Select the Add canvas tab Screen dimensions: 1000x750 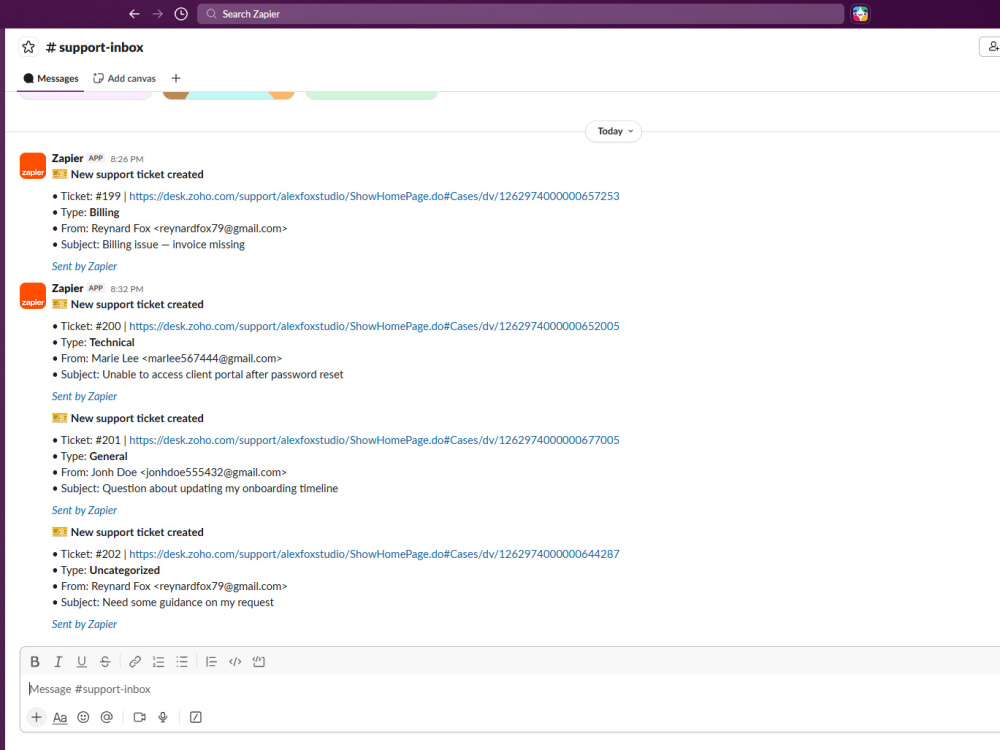124,78
